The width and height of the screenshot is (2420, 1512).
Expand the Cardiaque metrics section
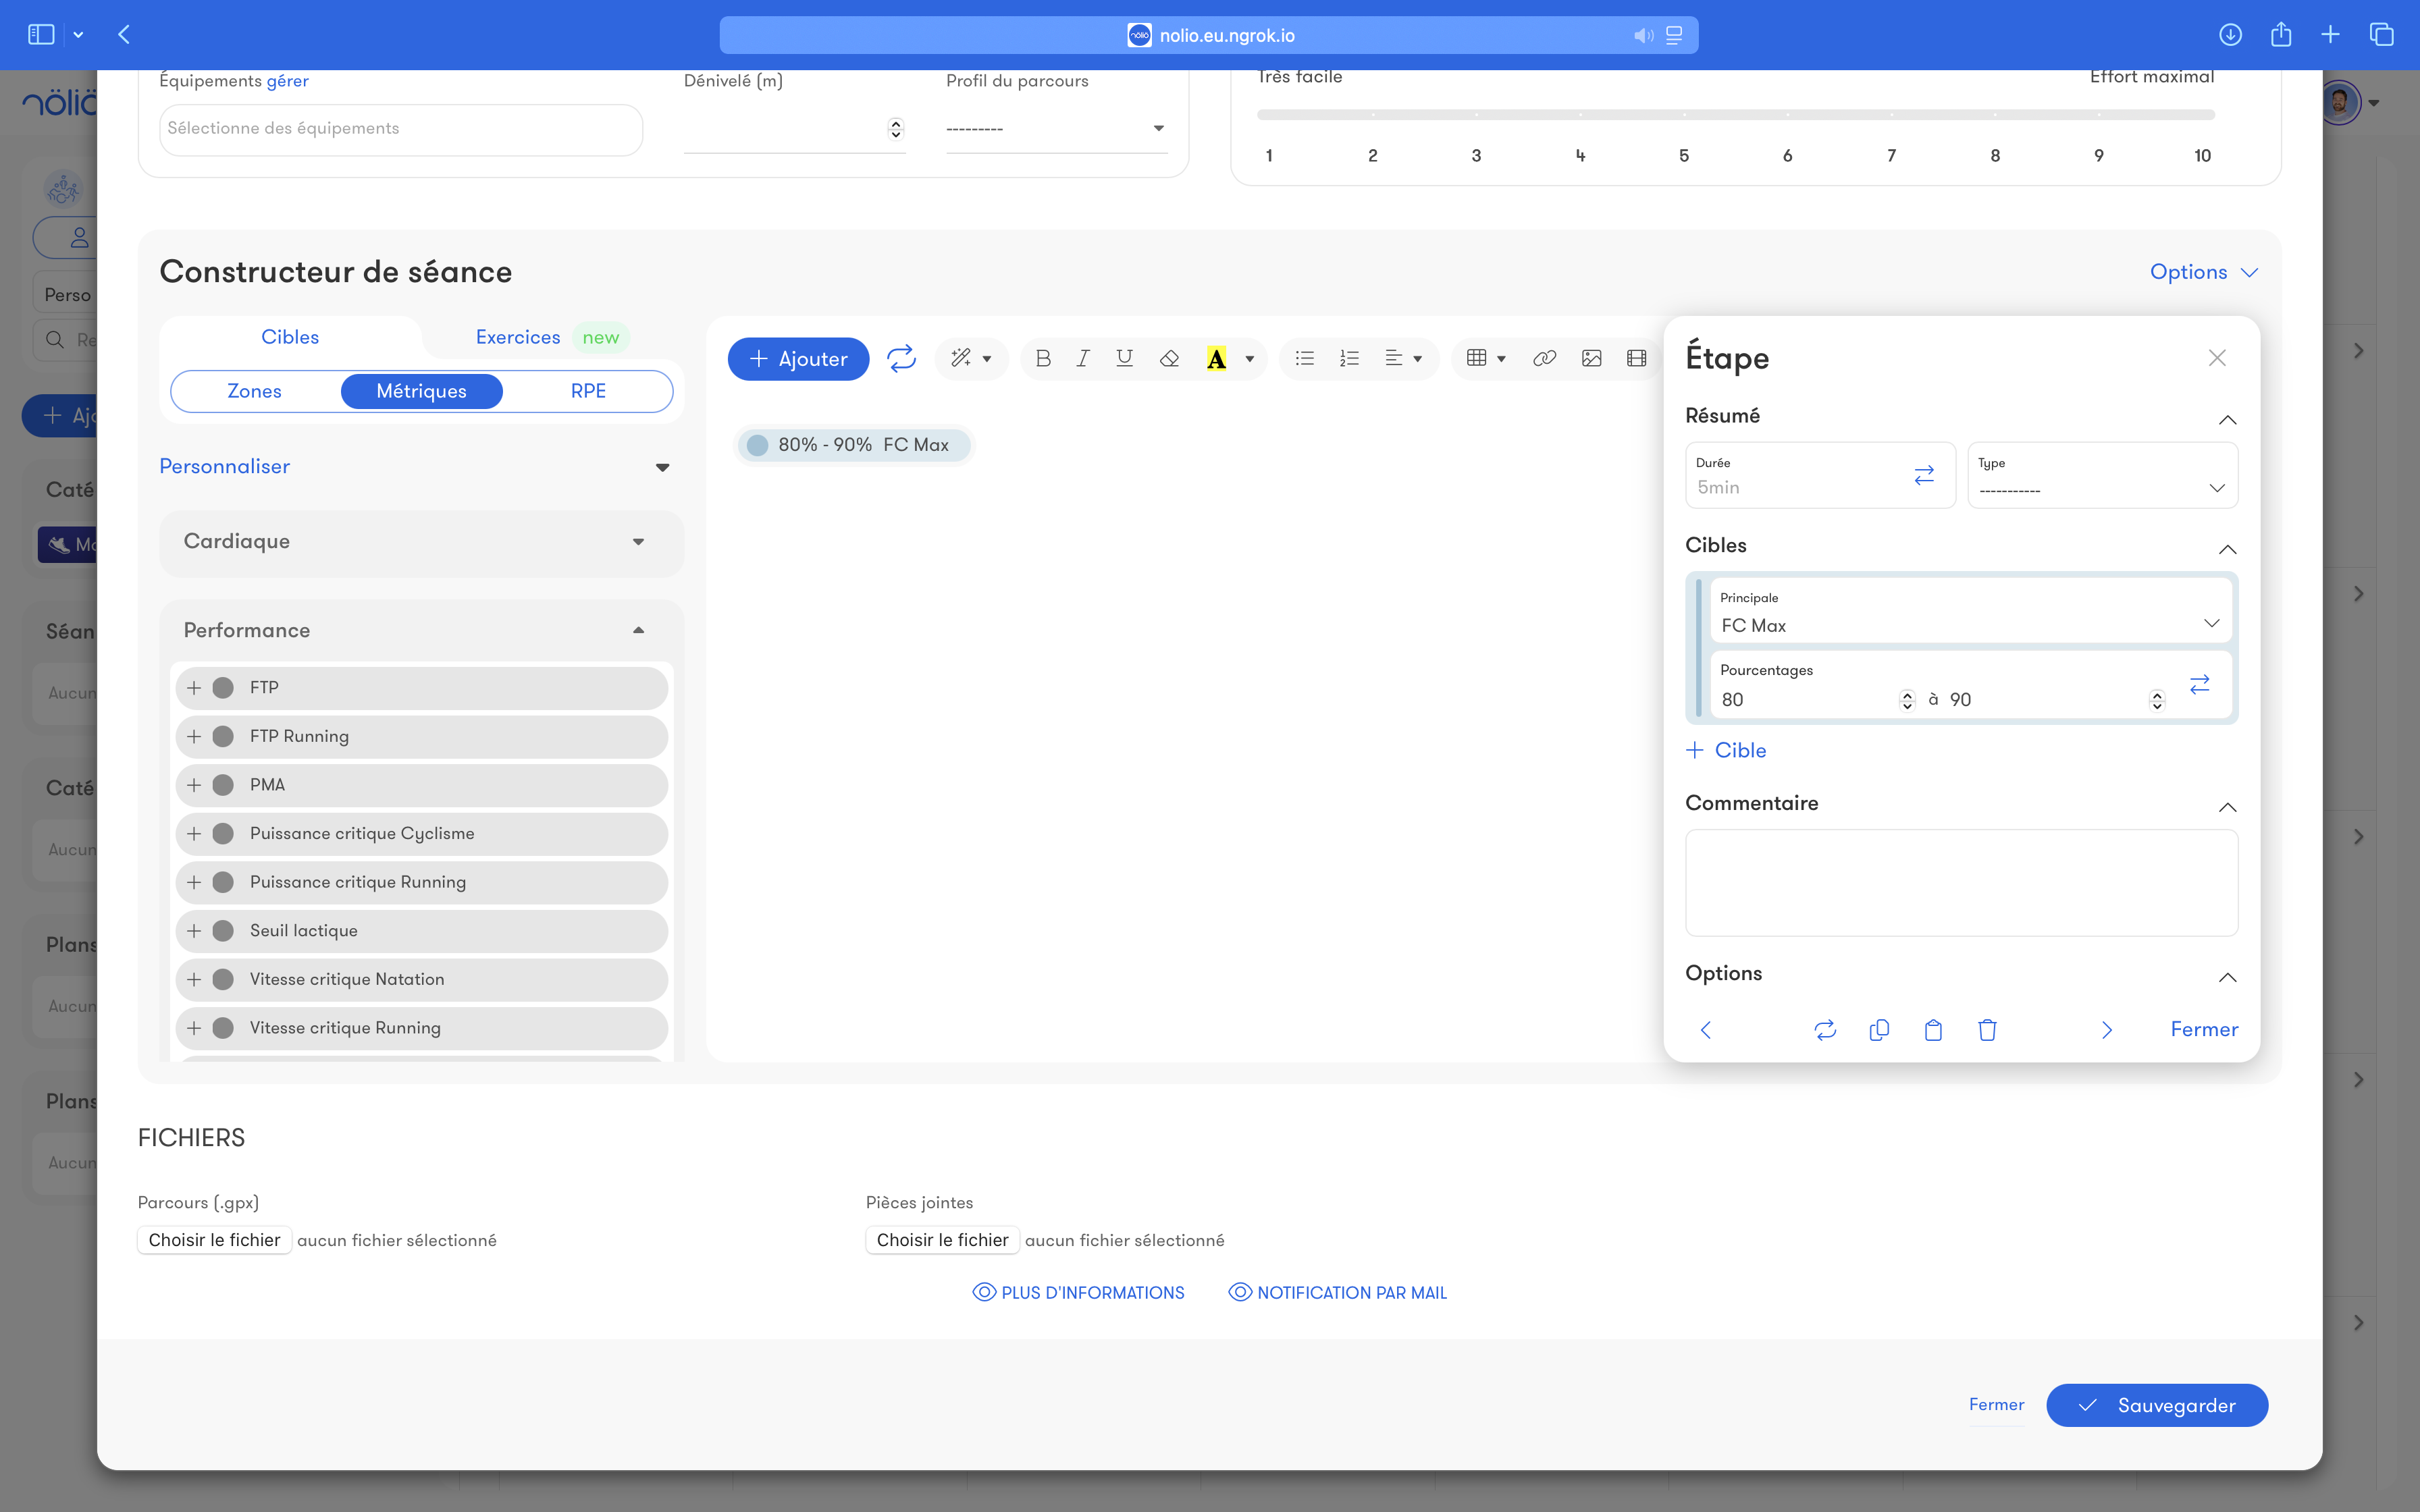tap(421, 542)
